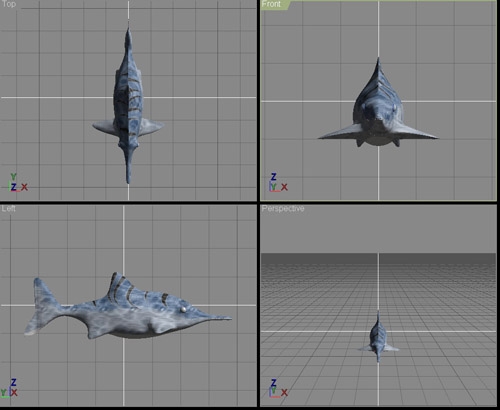Click the empty horizon background in Perspective viewport
This screenshot has height=410, width=500.
378,230
